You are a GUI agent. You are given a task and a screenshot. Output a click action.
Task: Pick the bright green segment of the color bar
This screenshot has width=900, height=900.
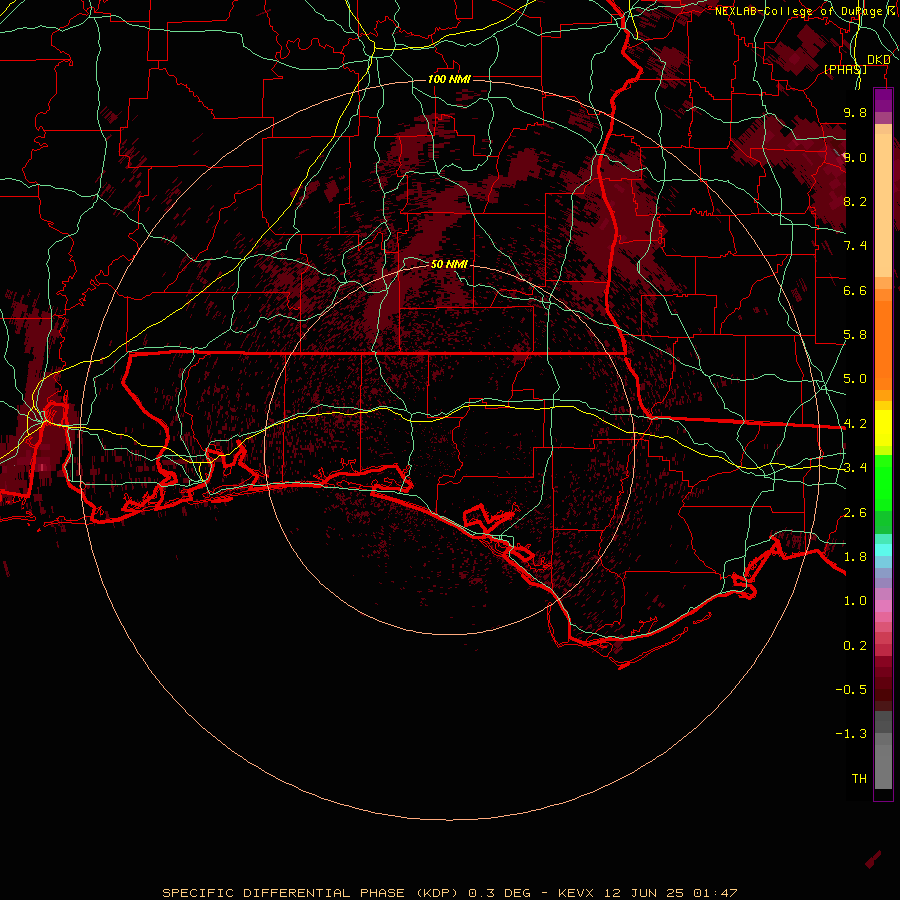[x=883, y=483]
